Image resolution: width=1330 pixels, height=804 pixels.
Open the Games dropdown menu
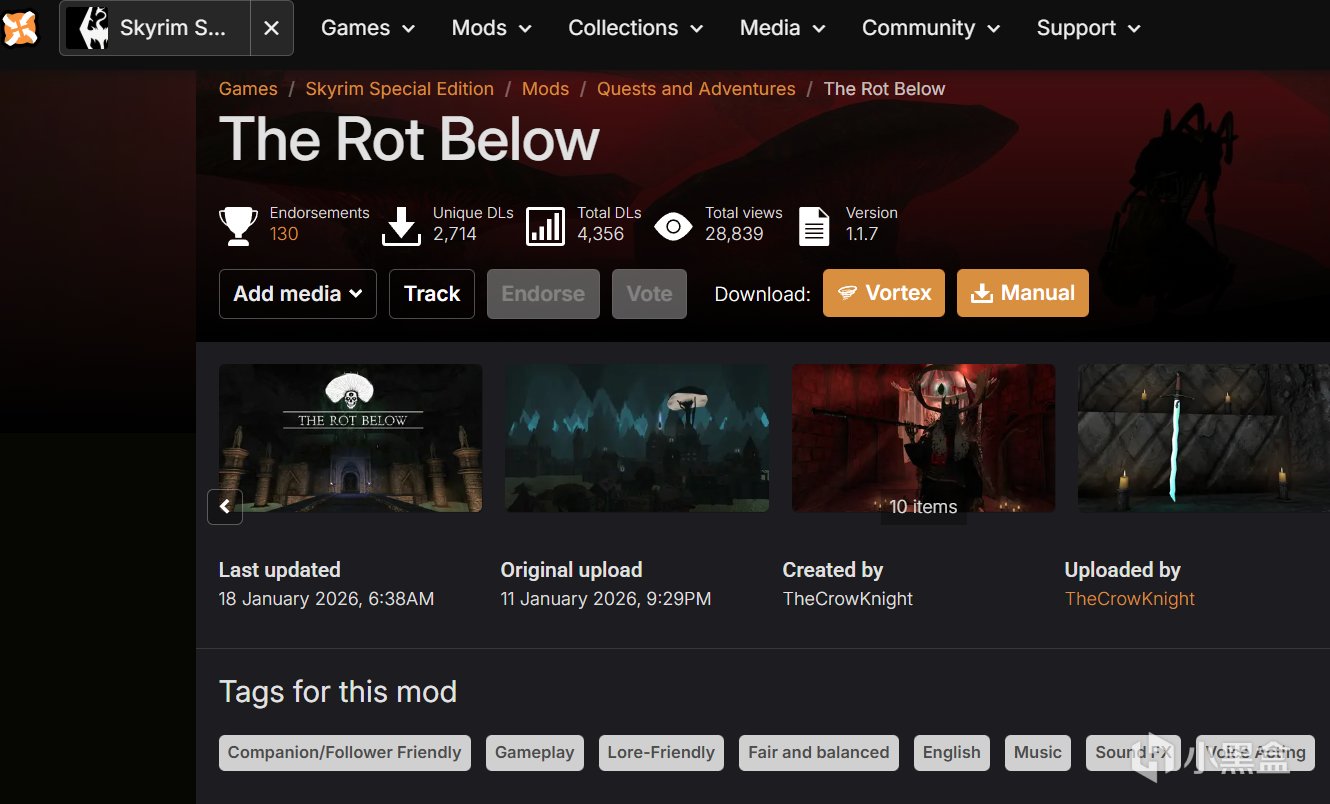[x=368, y=28]
